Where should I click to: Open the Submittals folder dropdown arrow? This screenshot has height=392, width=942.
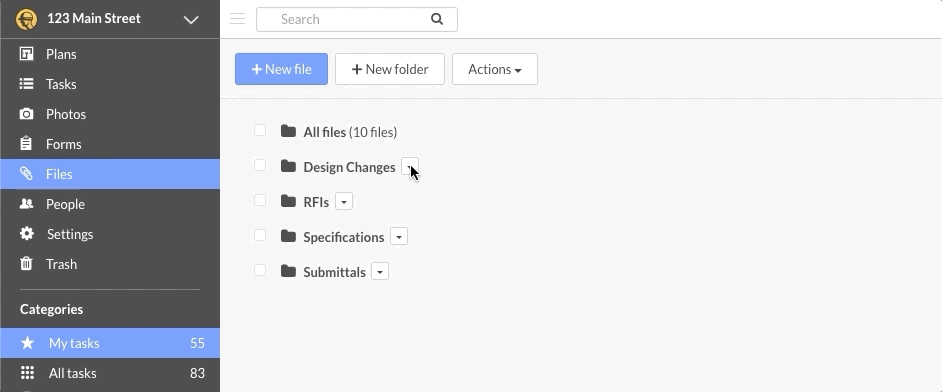click(380, 271)
